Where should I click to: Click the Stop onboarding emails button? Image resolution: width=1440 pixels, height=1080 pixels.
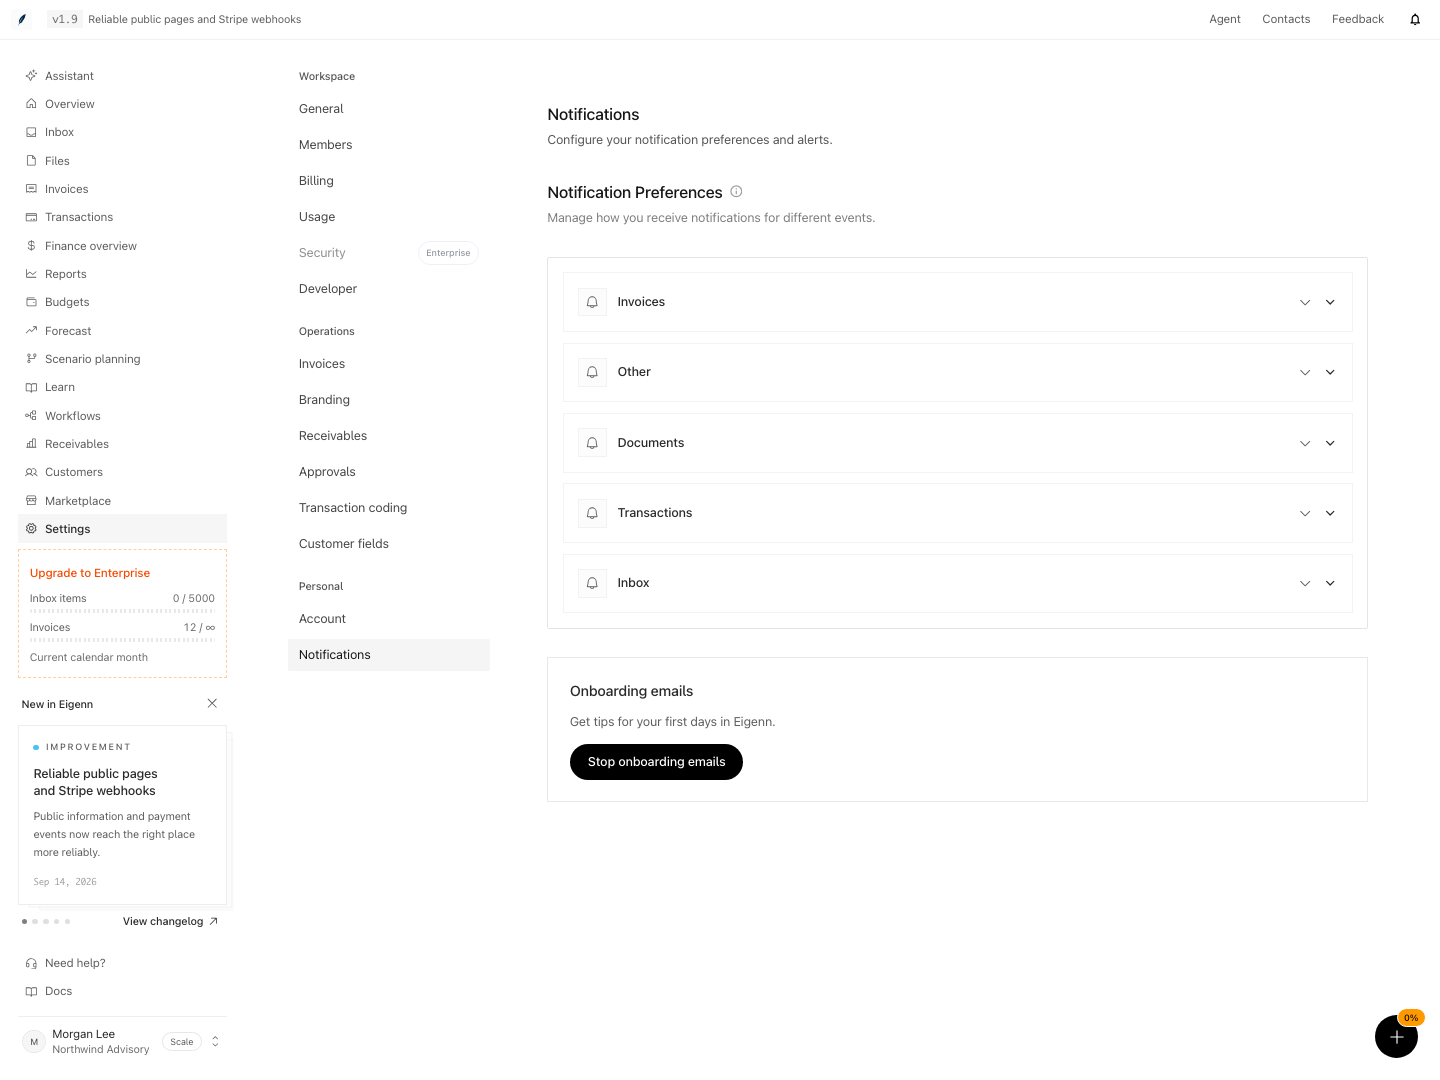click(656, 762)
